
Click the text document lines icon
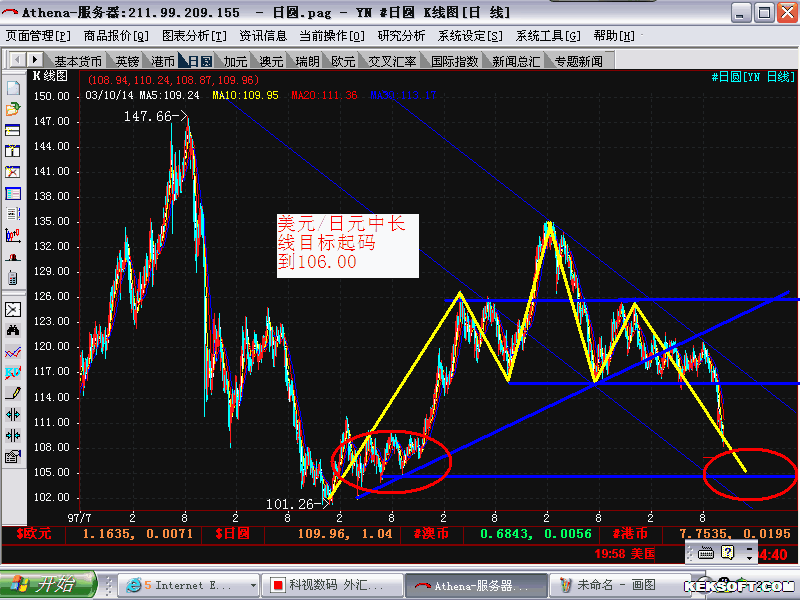(x=13, y=214)
